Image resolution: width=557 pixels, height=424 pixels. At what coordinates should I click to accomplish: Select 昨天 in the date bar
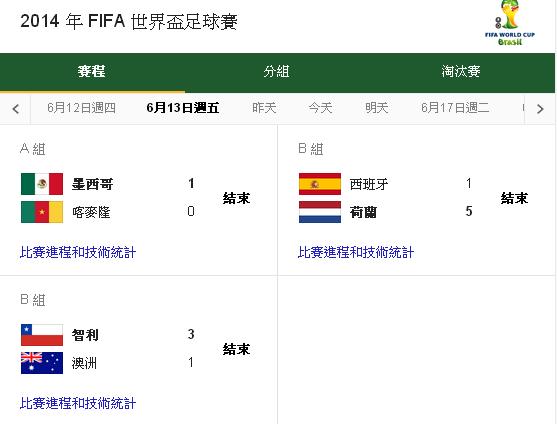264,108
